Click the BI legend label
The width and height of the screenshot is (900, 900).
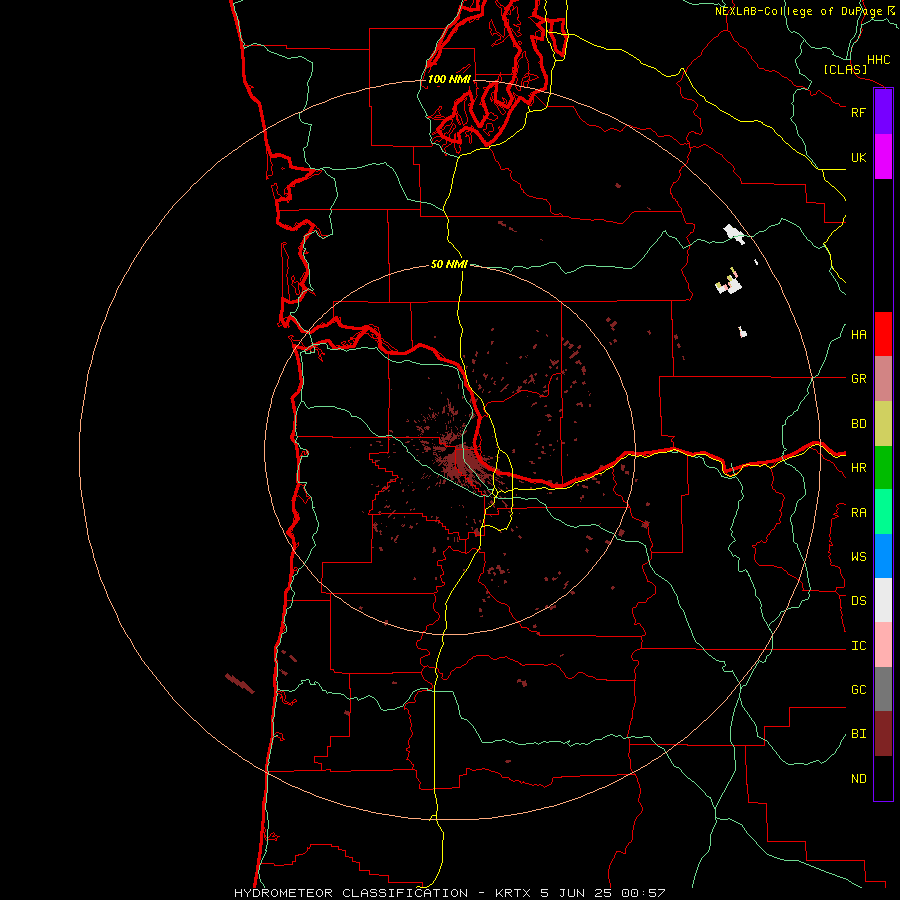[858, 734]
